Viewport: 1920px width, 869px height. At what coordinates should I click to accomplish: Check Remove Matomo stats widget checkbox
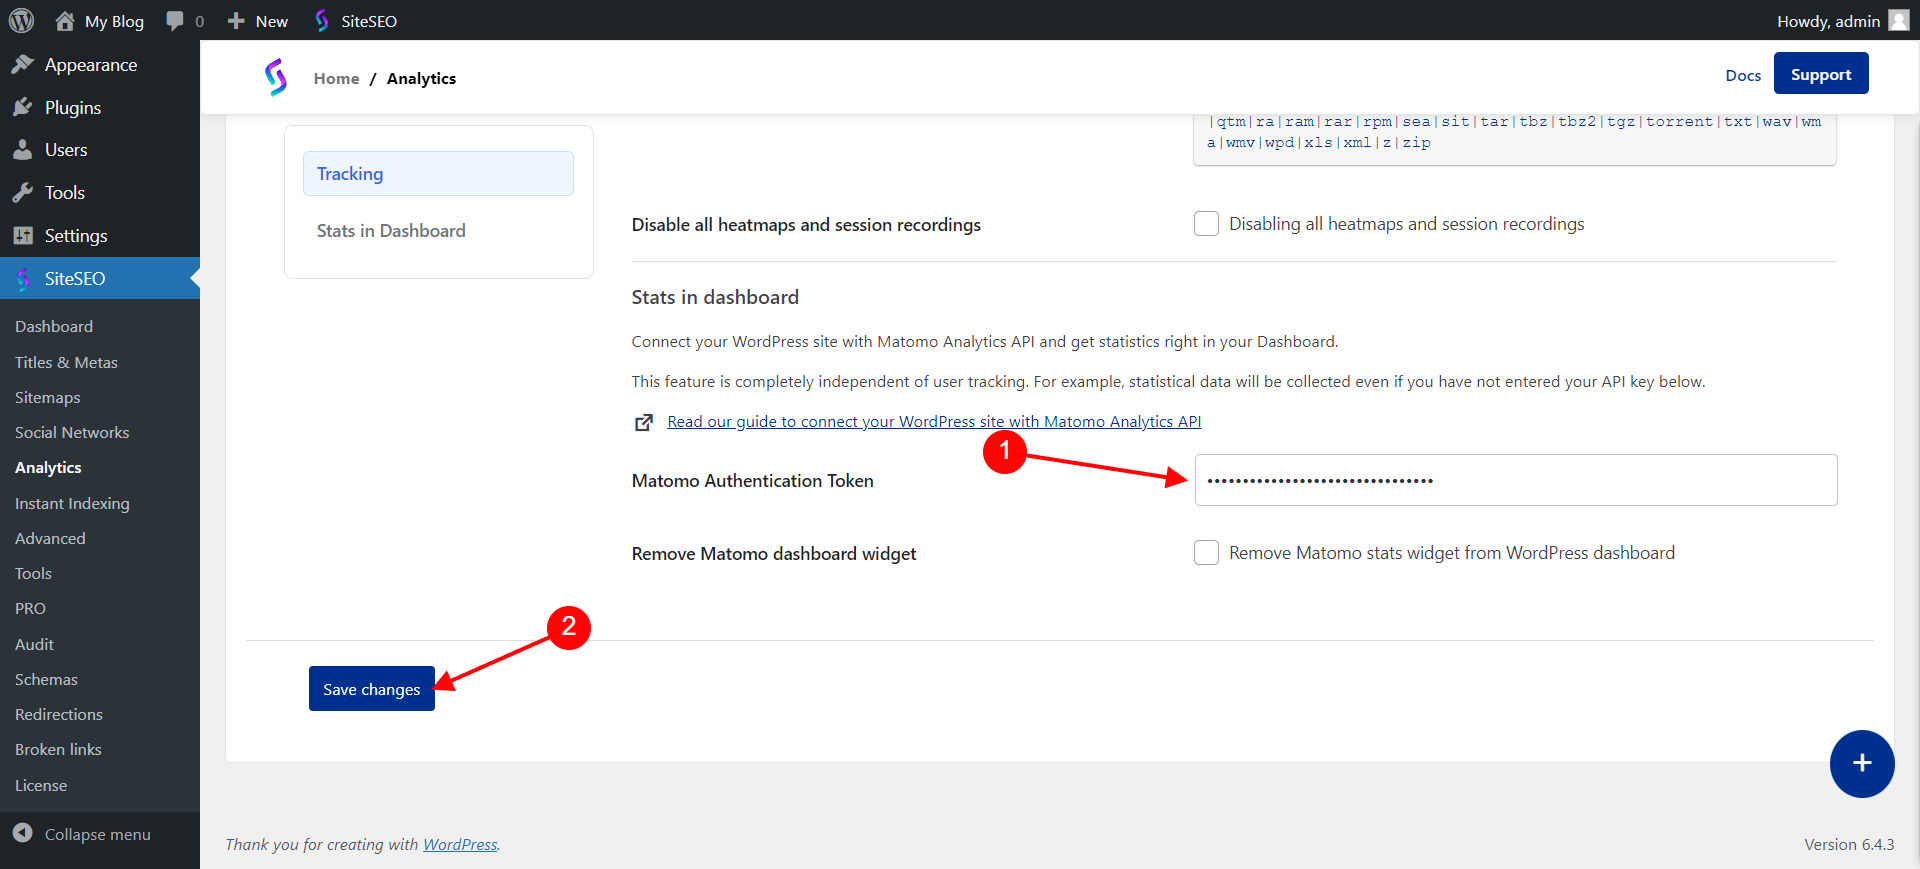click(x=1206, y=553)
